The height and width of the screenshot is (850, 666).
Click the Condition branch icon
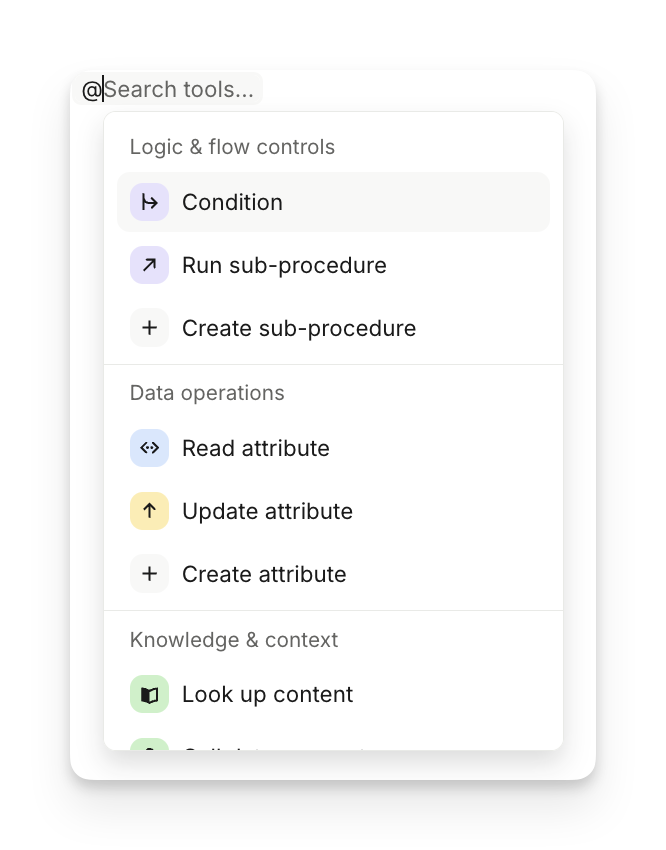[x=149, y=203]
